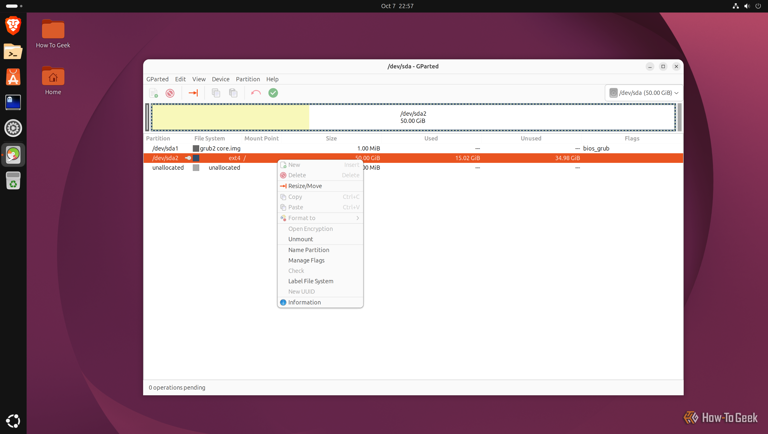Click the 0 operations pending status text
Screen dimensions: 768x434
pyautogui.click(x=177, y=387)
